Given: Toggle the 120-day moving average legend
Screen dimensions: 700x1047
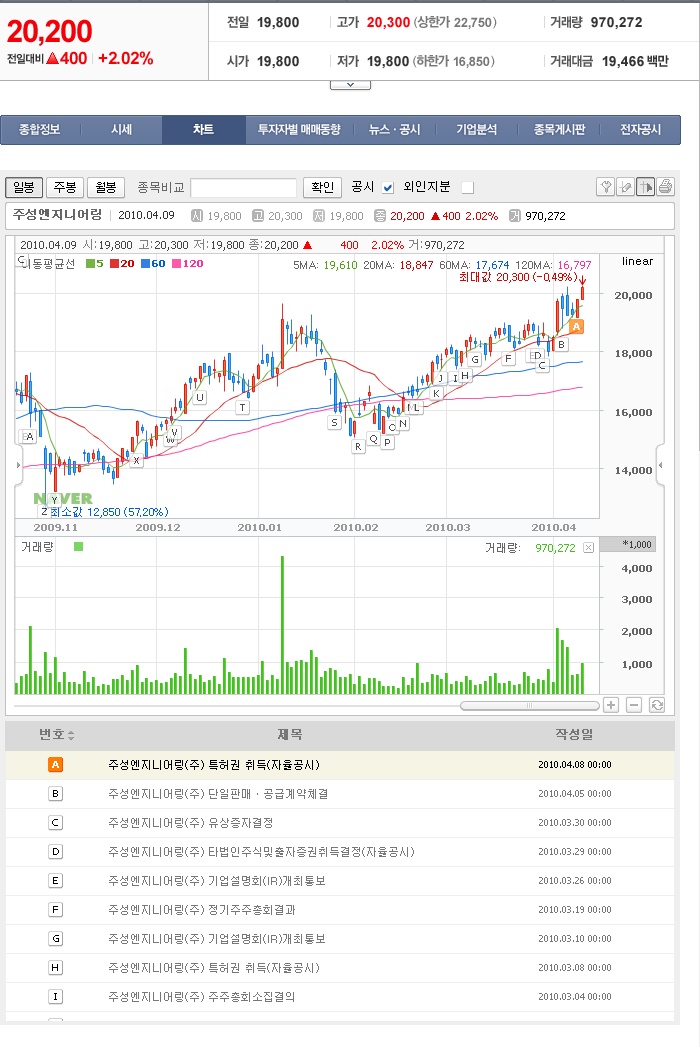Looking at the screenshot, I should click(x=188, y=264).
